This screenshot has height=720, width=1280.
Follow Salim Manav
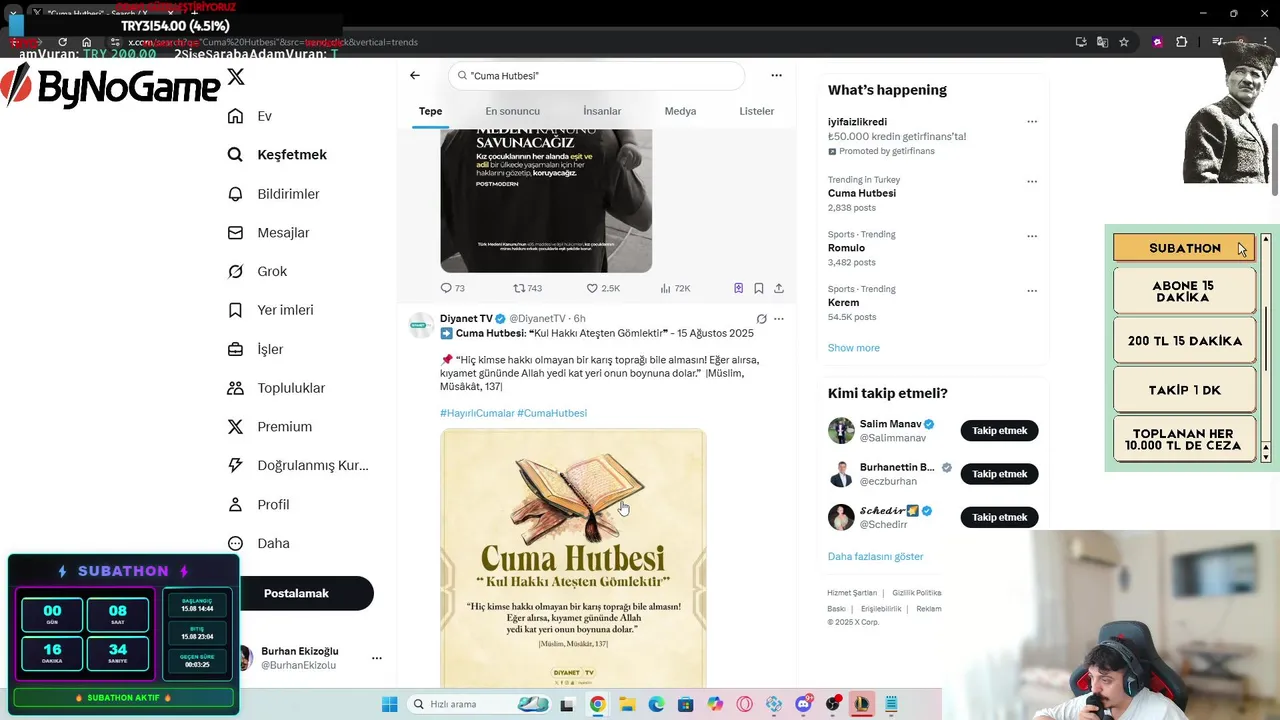[999, 431]
